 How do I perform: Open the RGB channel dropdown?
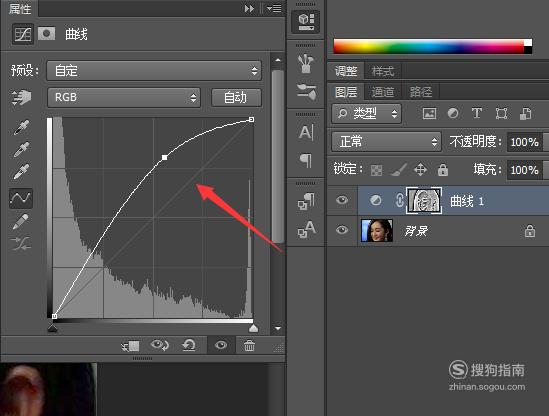click(124, 97)
